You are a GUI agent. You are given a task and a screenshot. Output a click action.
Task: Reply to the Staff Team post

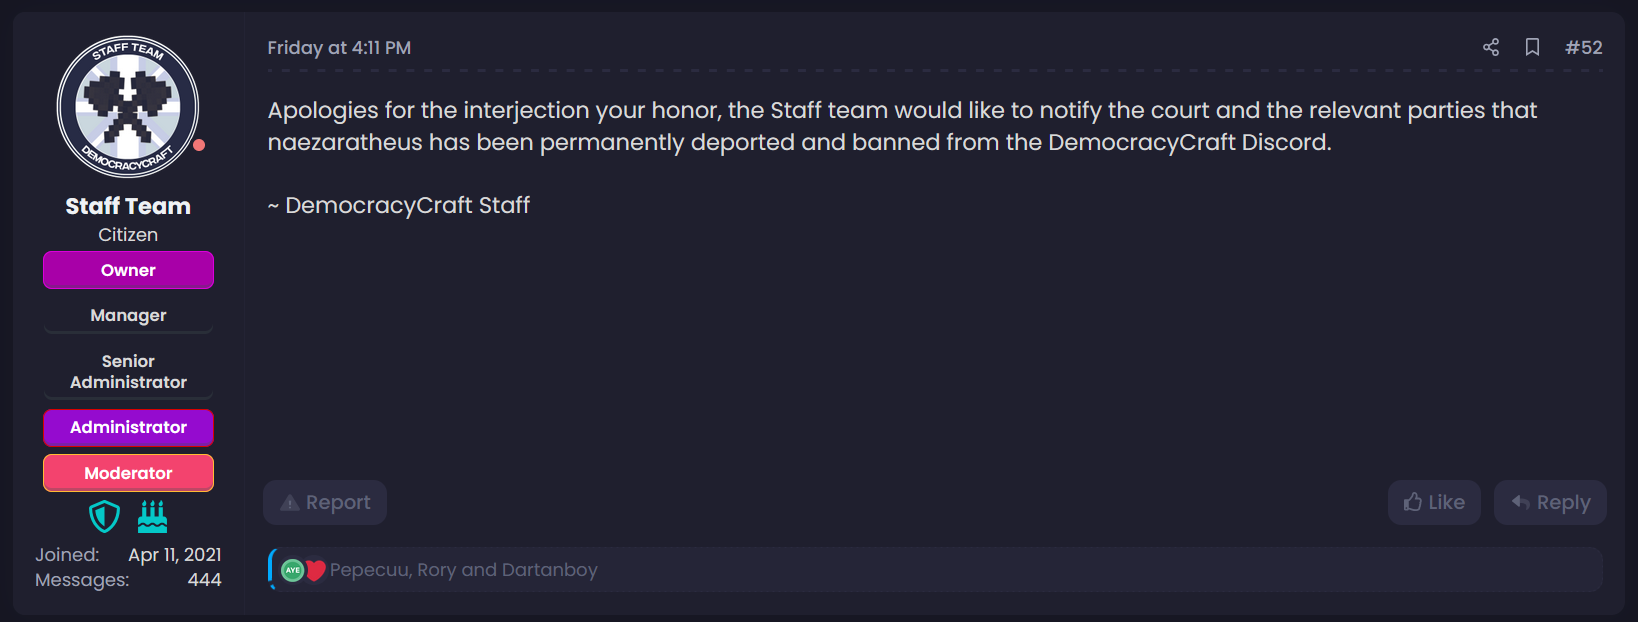click(x=1550, y=502)
